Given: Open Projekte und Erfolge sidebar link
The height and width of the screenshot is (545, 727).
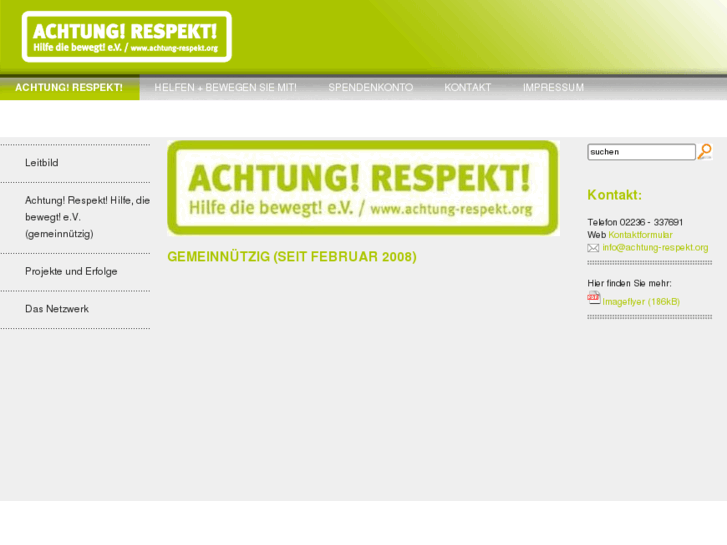Looking at the screenshot, I should pyautogui.click(x=71, y=271).
